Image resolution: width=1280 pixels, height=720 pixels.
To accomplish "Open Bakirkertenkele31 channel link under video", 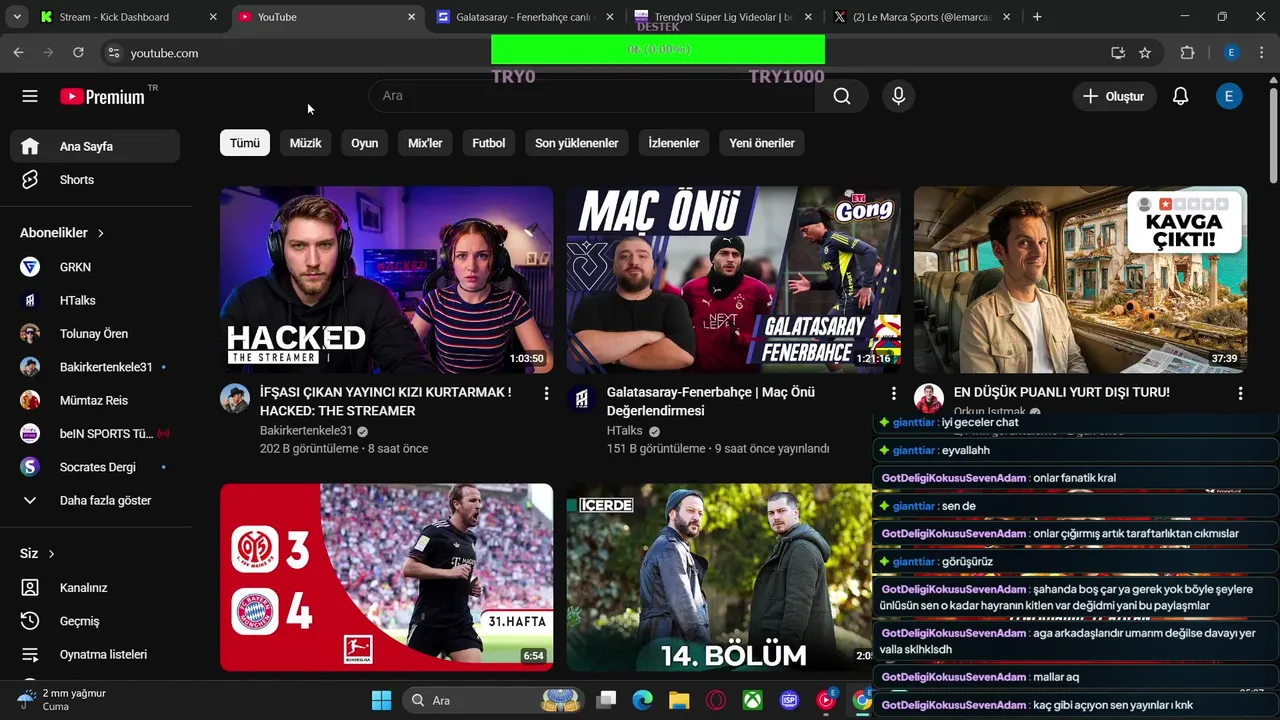I will pos(306,431).
